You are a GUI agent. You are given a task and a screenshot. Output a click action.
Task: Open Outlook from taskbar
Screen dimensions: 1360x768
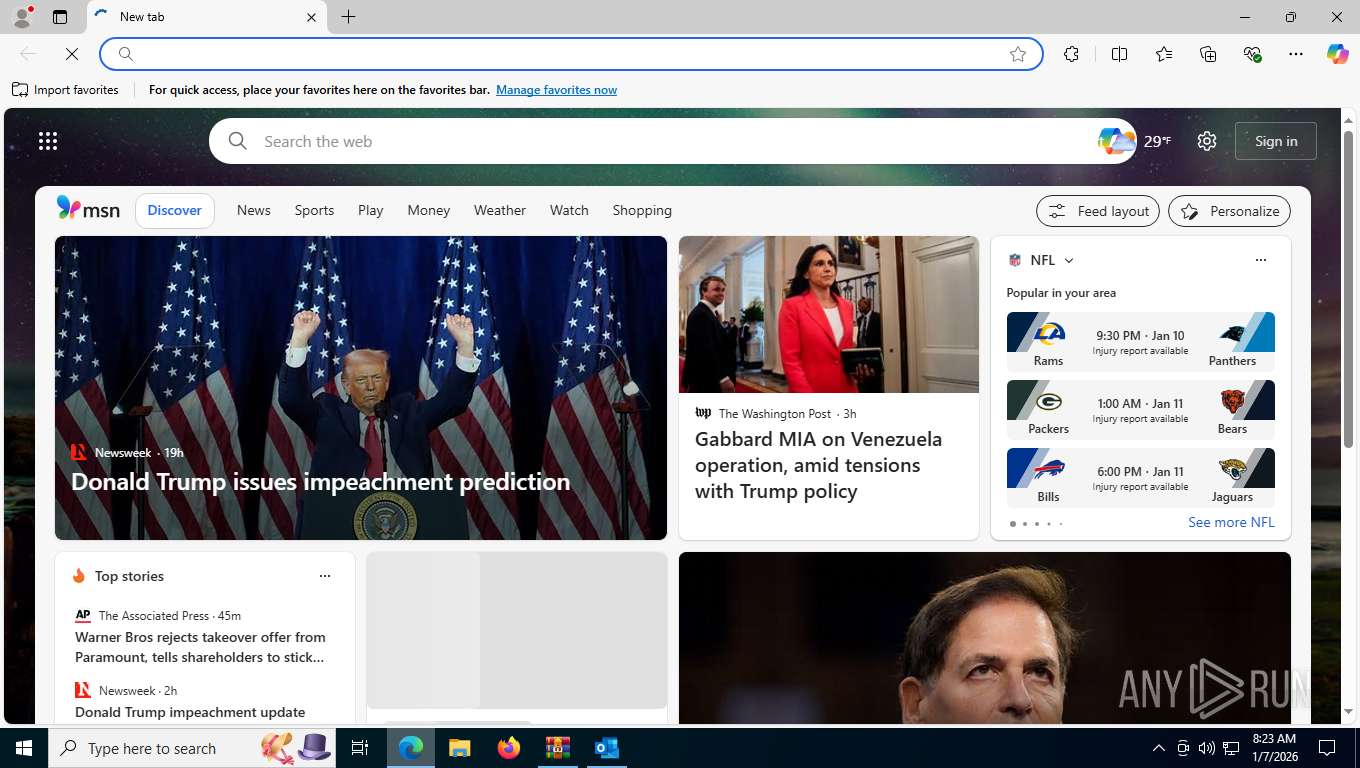point(606,748)
